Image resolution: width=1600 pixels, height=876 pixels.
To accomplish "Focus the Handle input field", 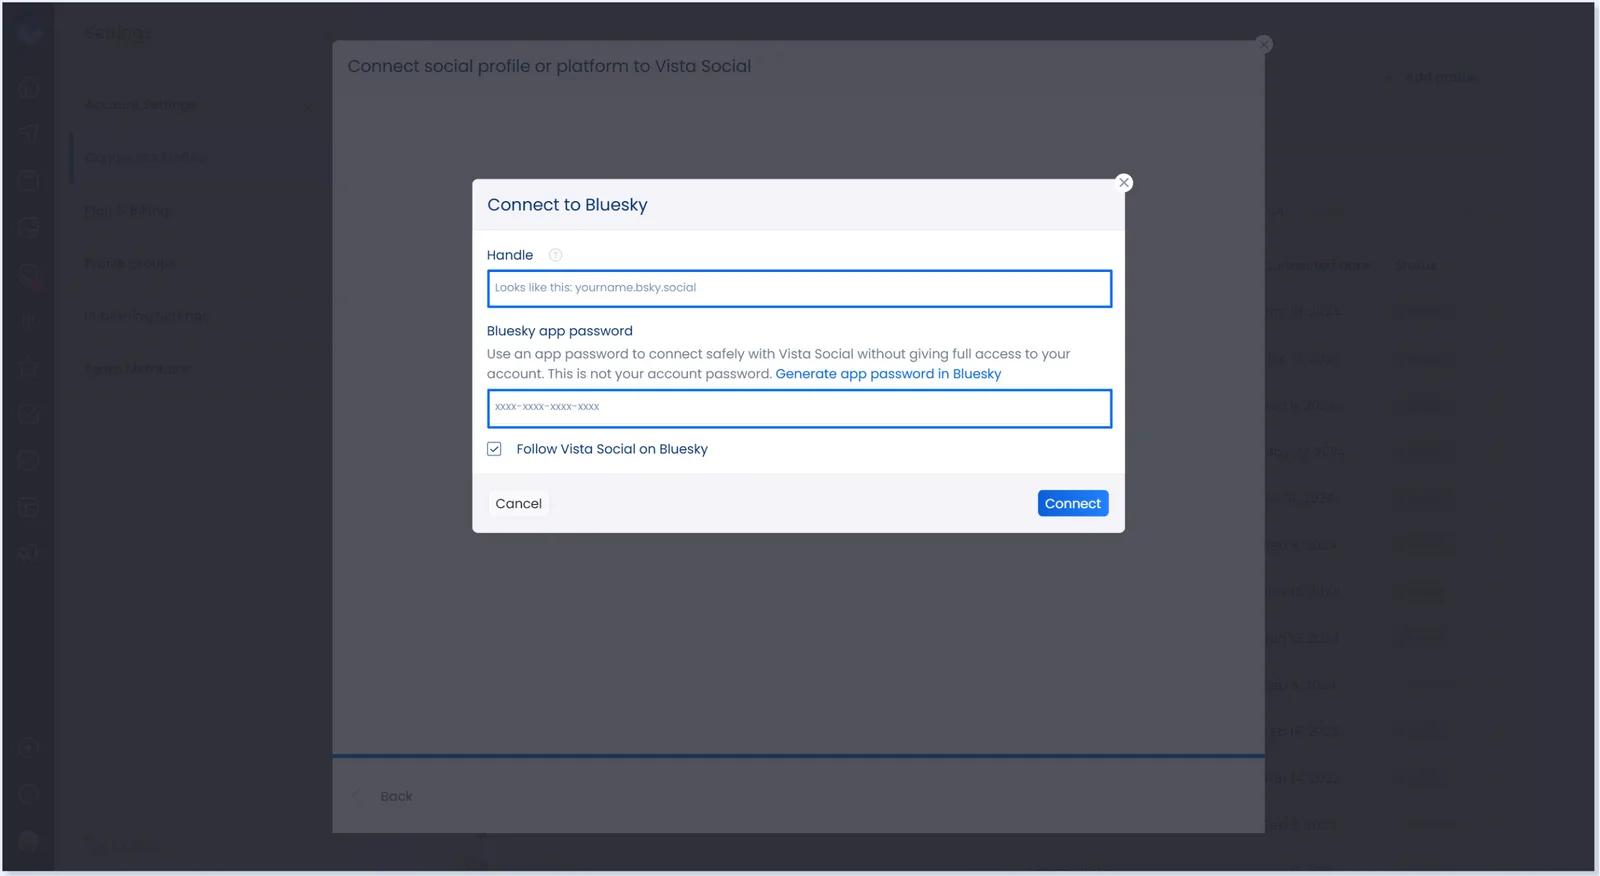I will click(799, 288).
